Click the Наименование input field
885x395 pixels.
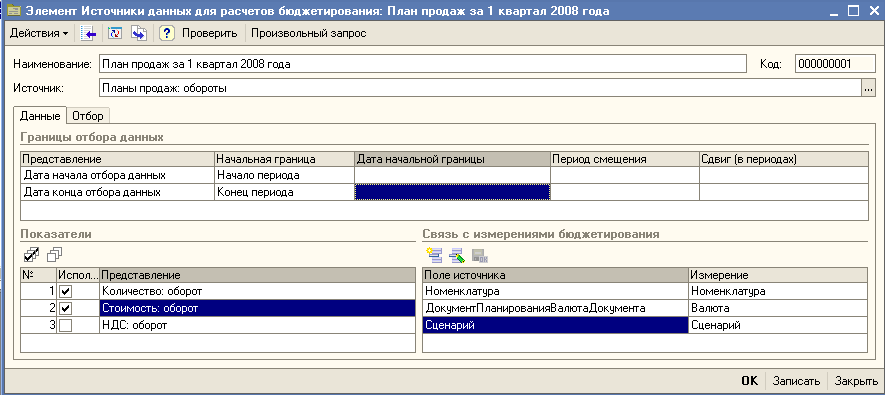pyautogui.click(x=422, y=64)
